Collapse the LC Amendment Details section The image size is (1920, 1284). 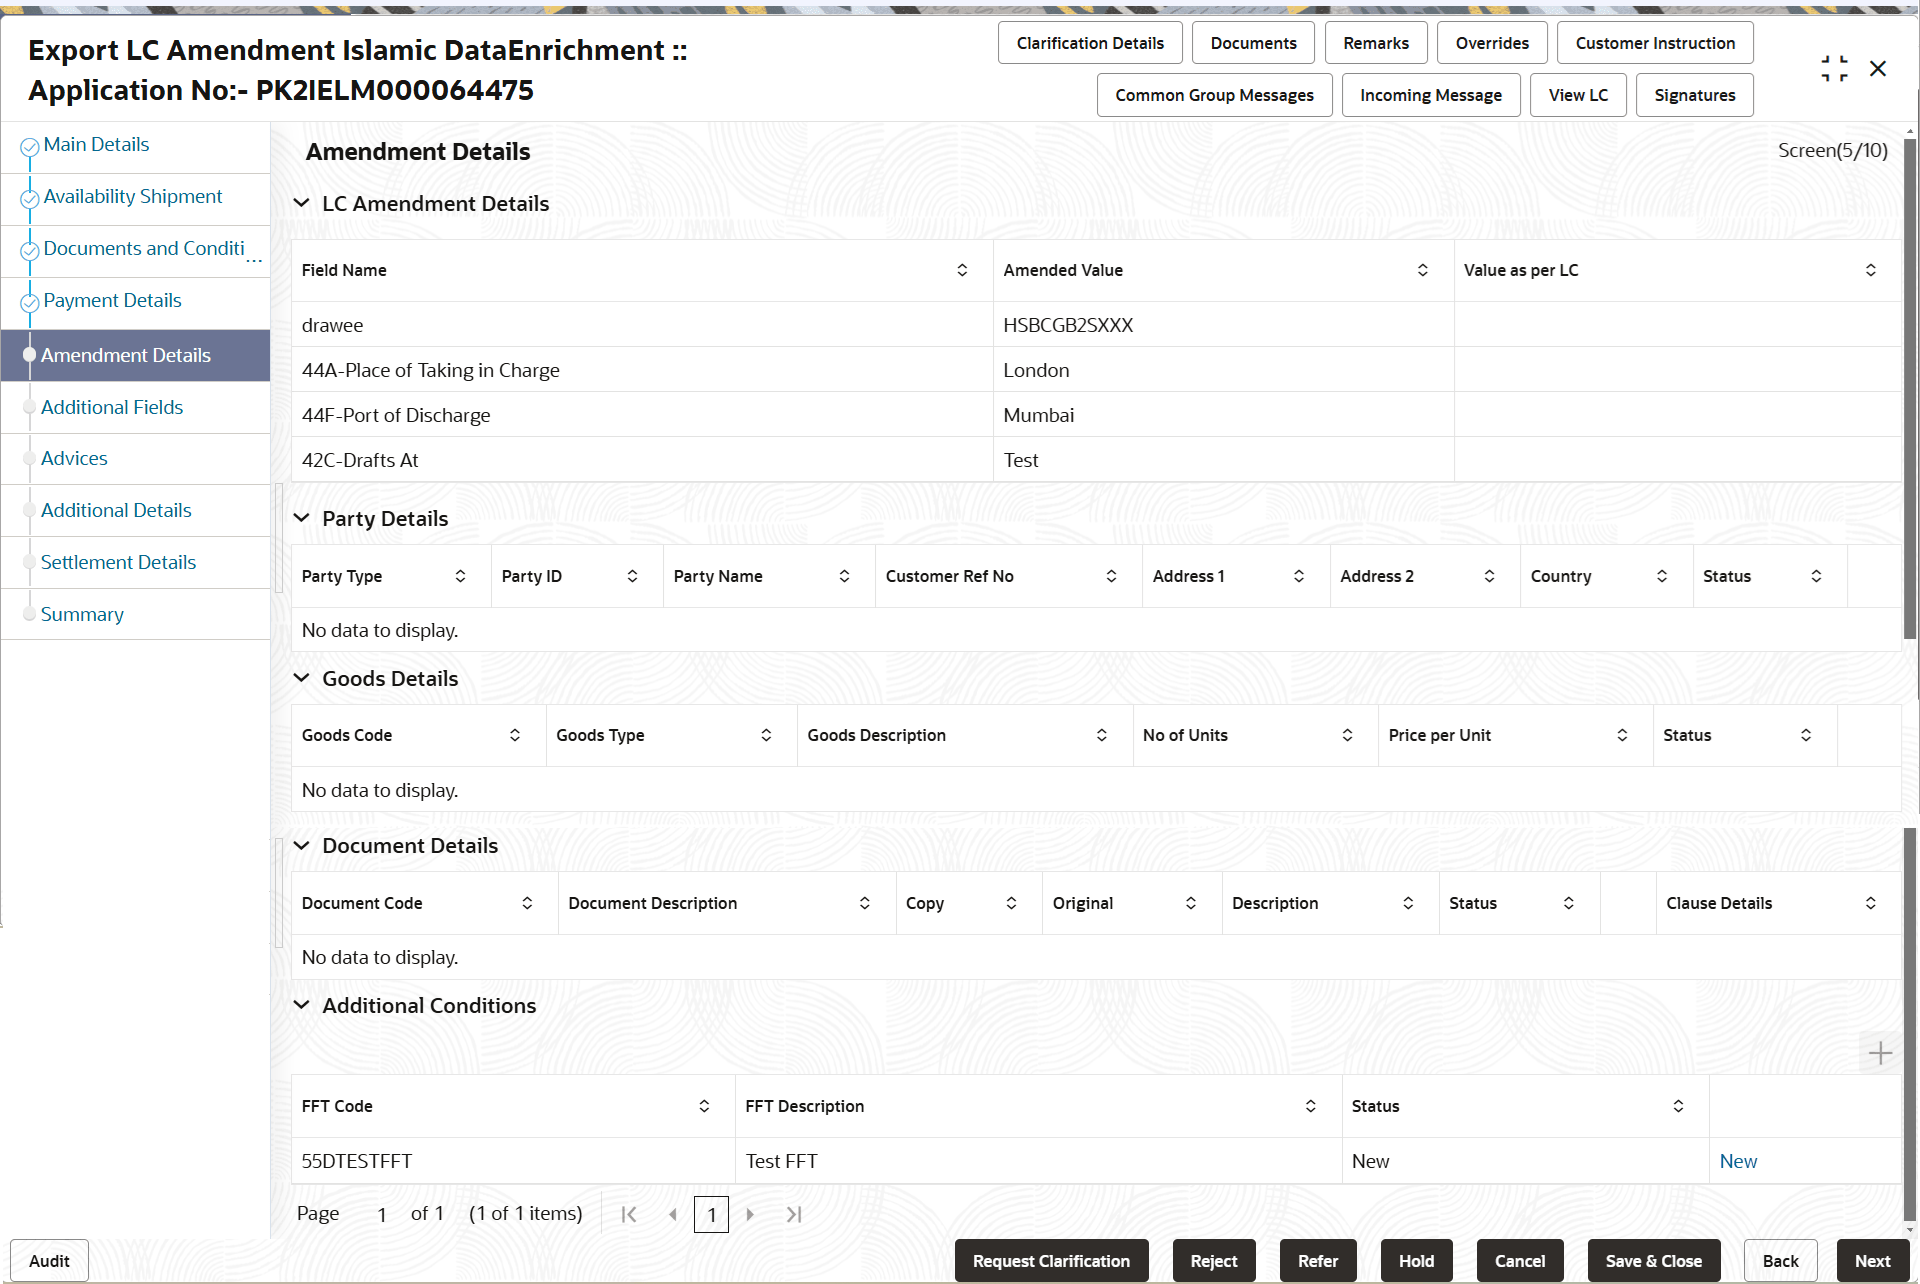(302, 202)
